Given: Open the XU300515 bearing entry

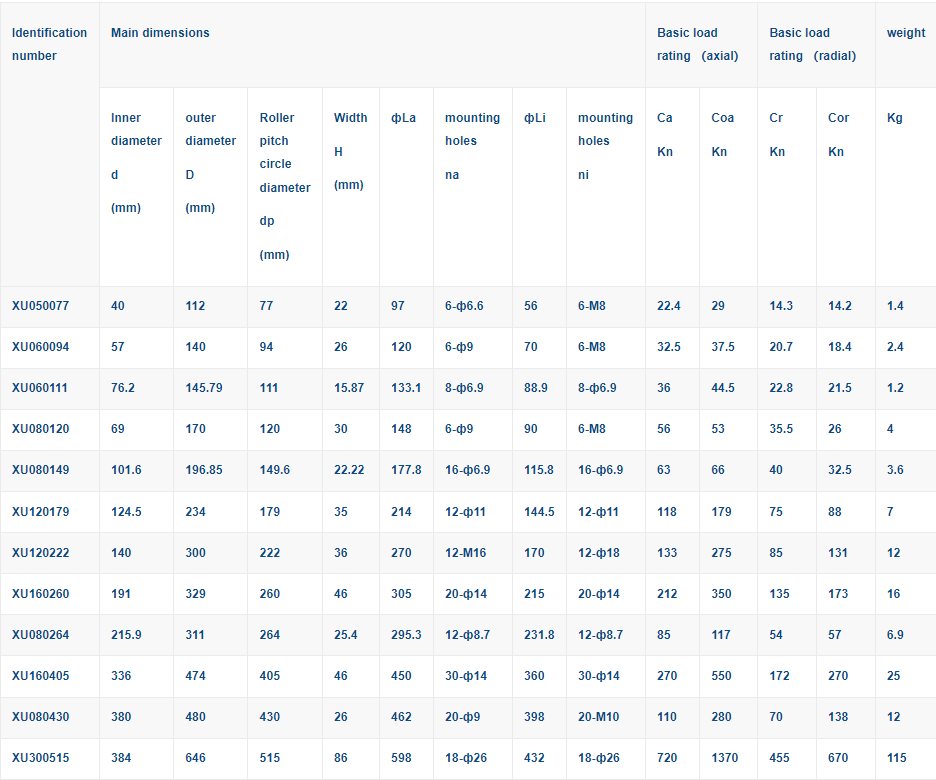Looking at the screenshot, I should (40, 758).
